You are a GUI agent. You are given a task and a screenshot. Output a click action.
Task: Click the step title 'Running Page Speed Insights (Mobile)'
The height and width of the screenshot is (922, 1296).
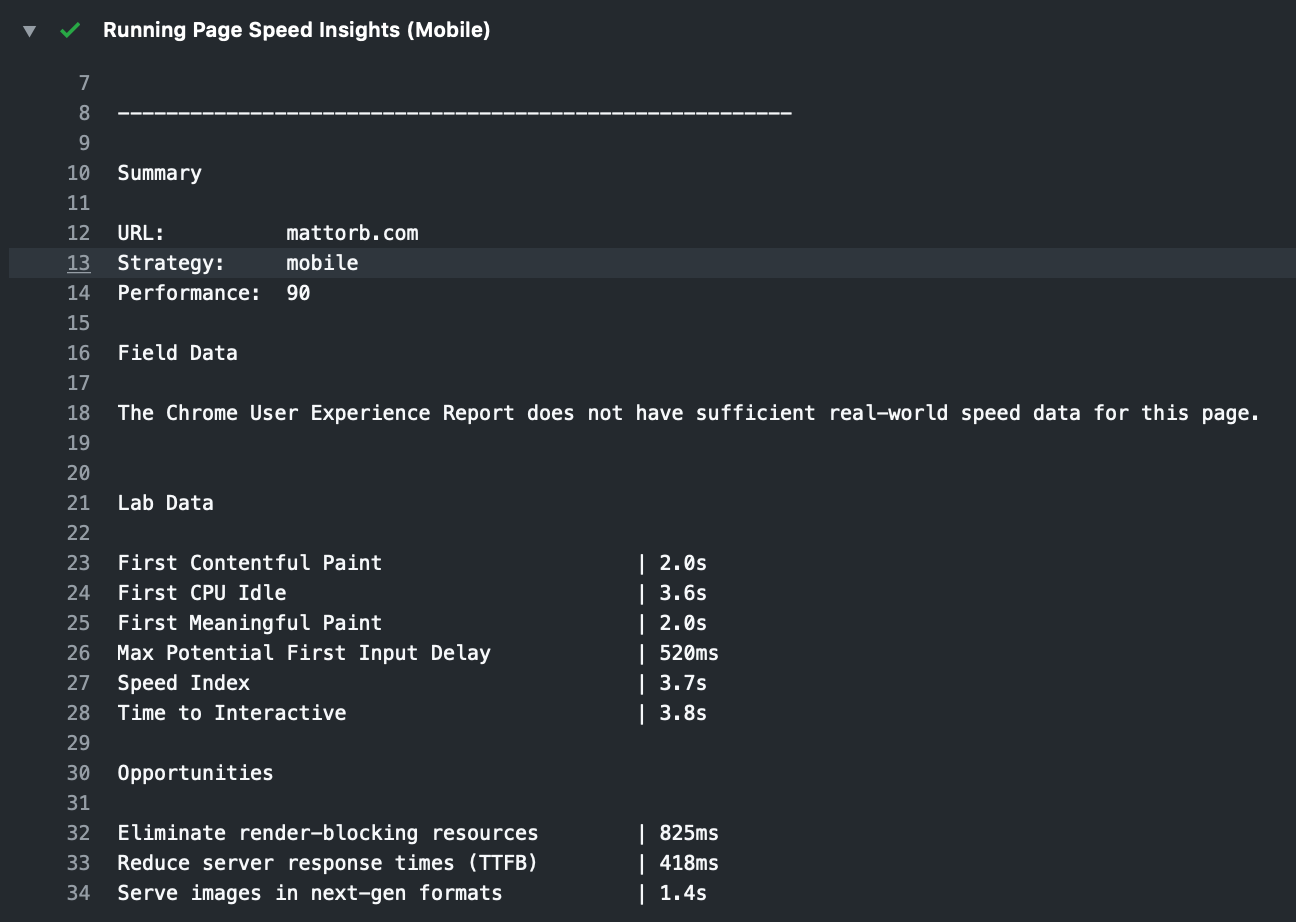295,30
